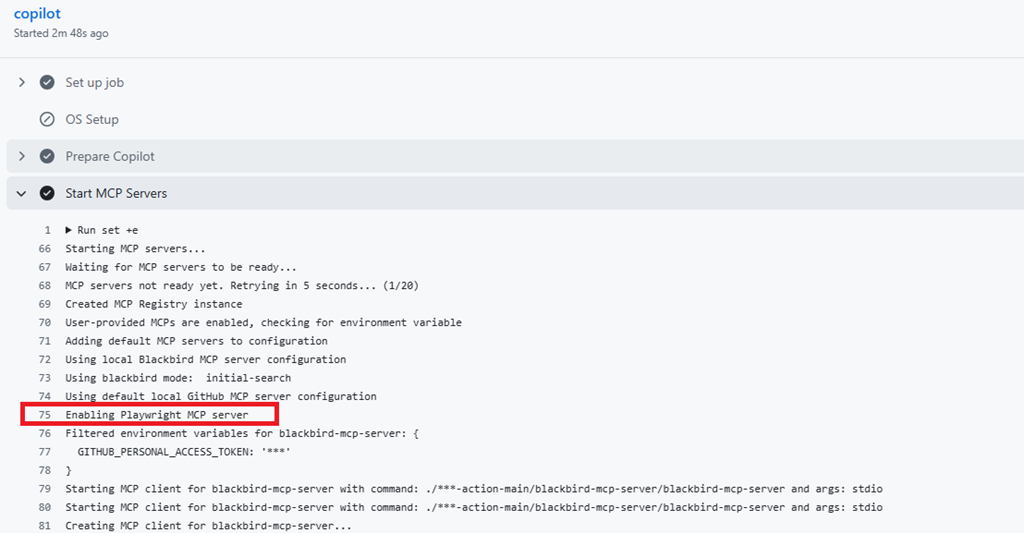Viewport: 1024px width, 533px height.
Task: Click the Start MCP Servers checkmark icon
Action: [47, 193]
